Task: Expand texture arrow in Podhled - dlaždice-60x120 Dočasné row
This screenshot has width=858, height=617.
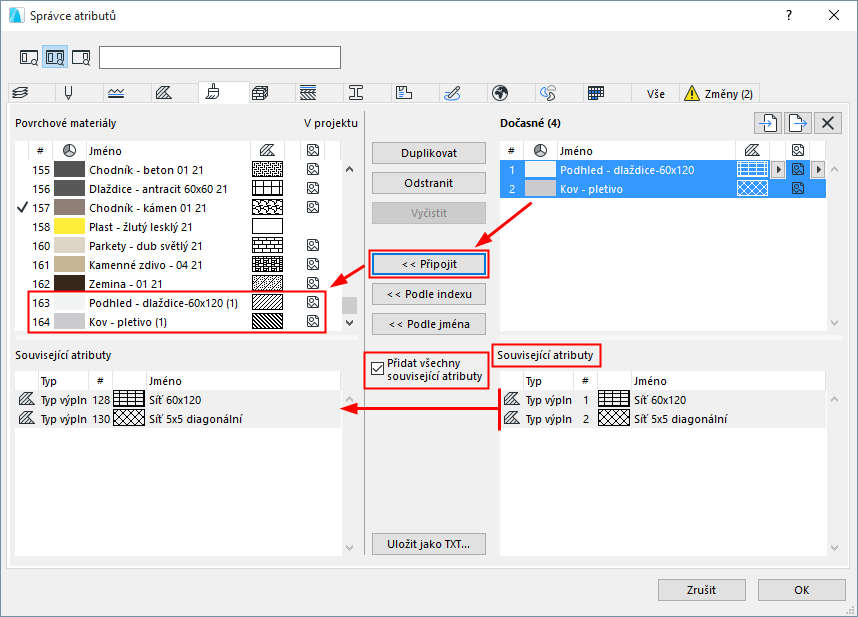Action: [x=818, y=170]
